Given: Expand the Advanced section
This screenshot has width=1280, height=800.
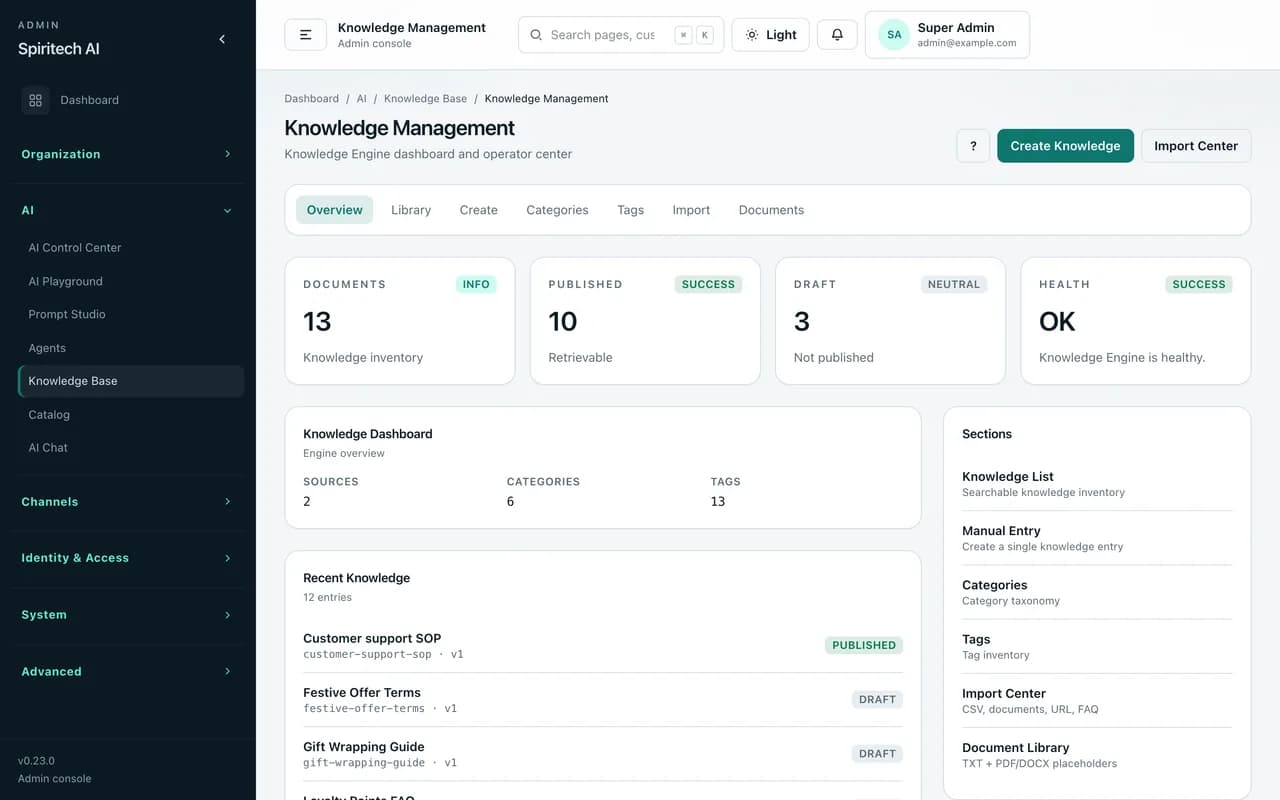Looking at the screenshot, I should (128, 672).
